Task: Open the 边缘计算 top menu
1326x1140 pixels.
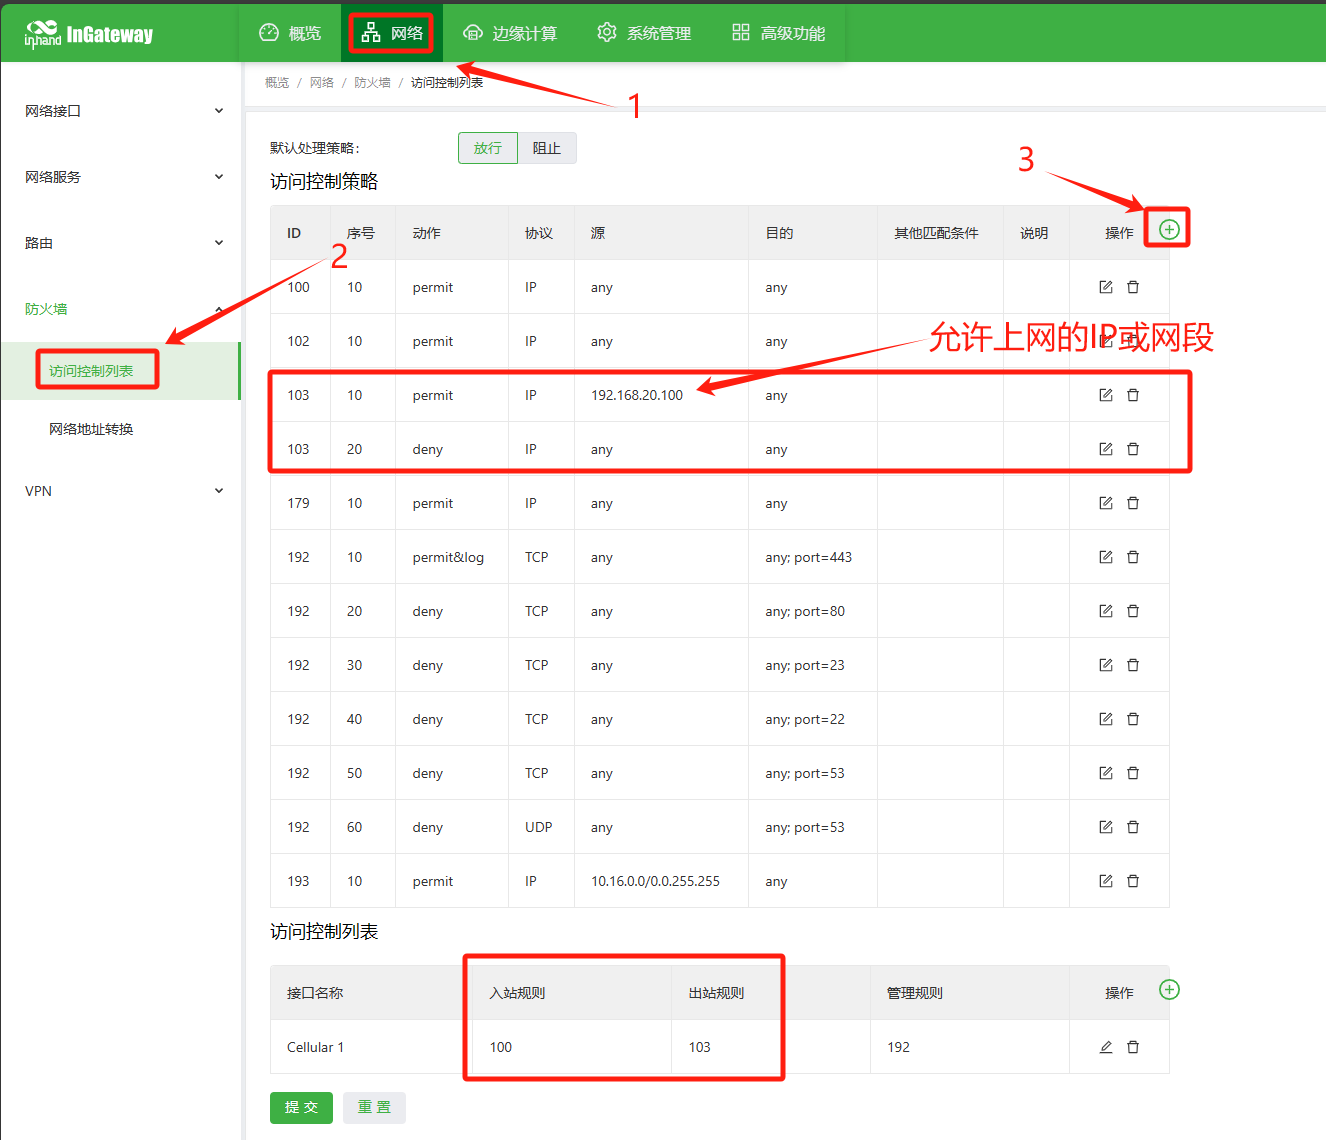Action: [510, 33]
